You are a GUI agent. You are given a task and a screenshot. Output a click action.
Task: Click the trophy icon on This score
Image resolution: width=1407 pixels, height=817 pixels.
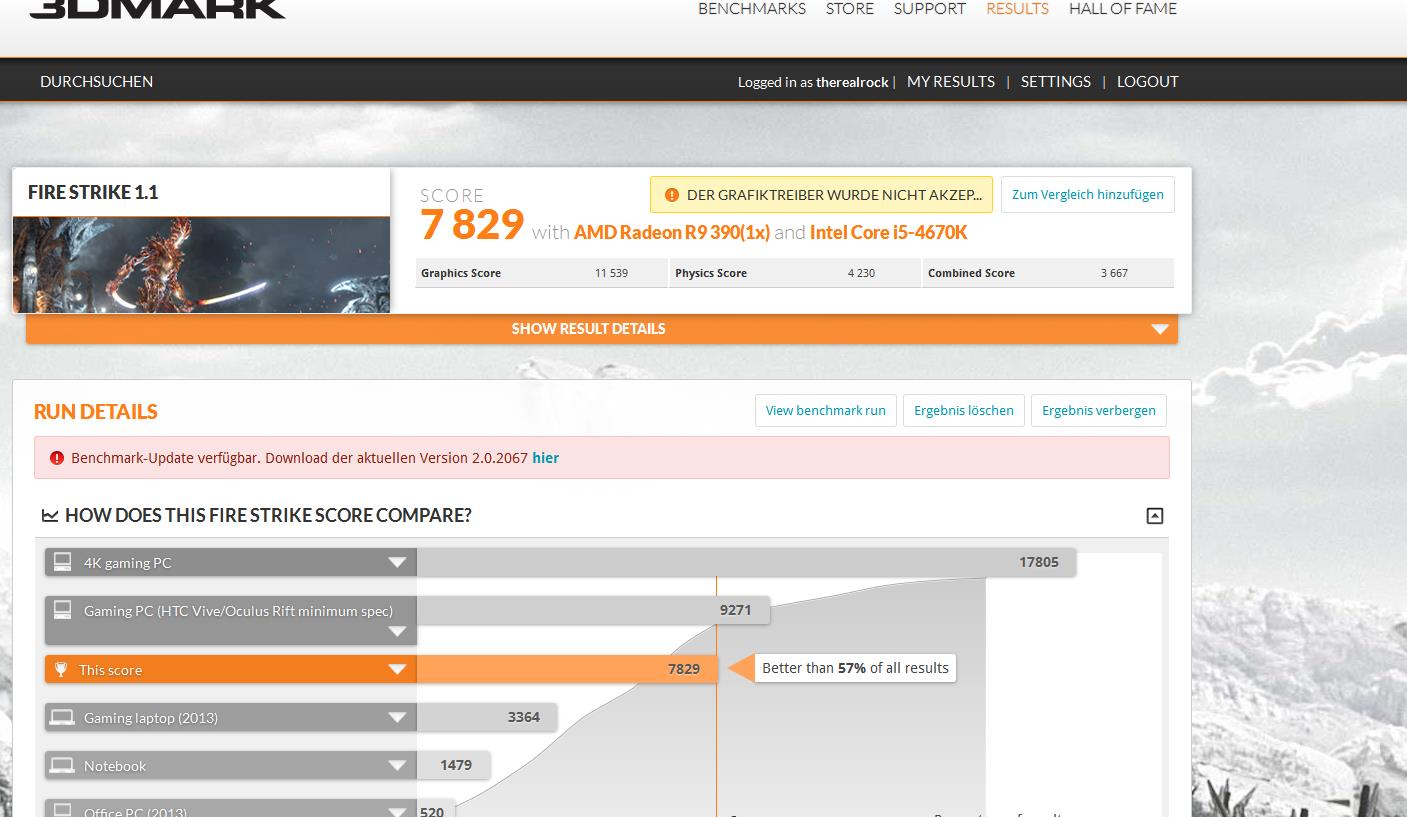pyautogui.click(x=61, y=669)
